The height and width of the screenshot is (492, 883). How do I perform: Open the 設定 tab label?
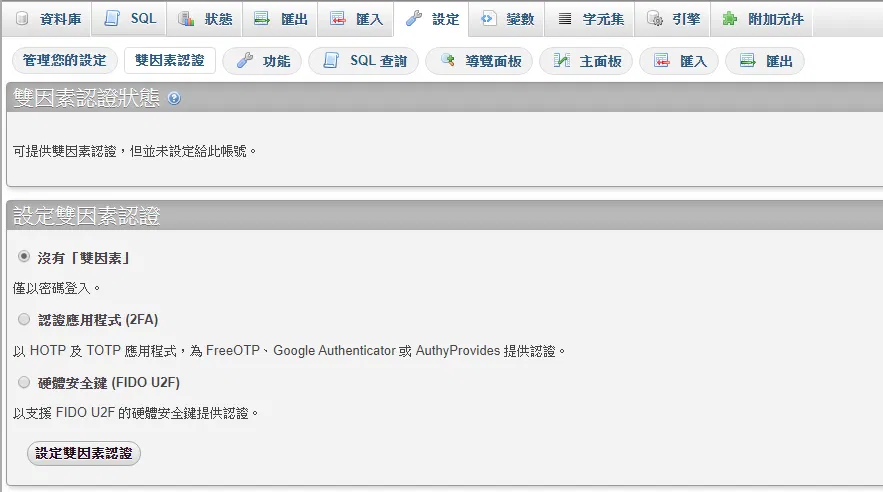coord(445,20)
